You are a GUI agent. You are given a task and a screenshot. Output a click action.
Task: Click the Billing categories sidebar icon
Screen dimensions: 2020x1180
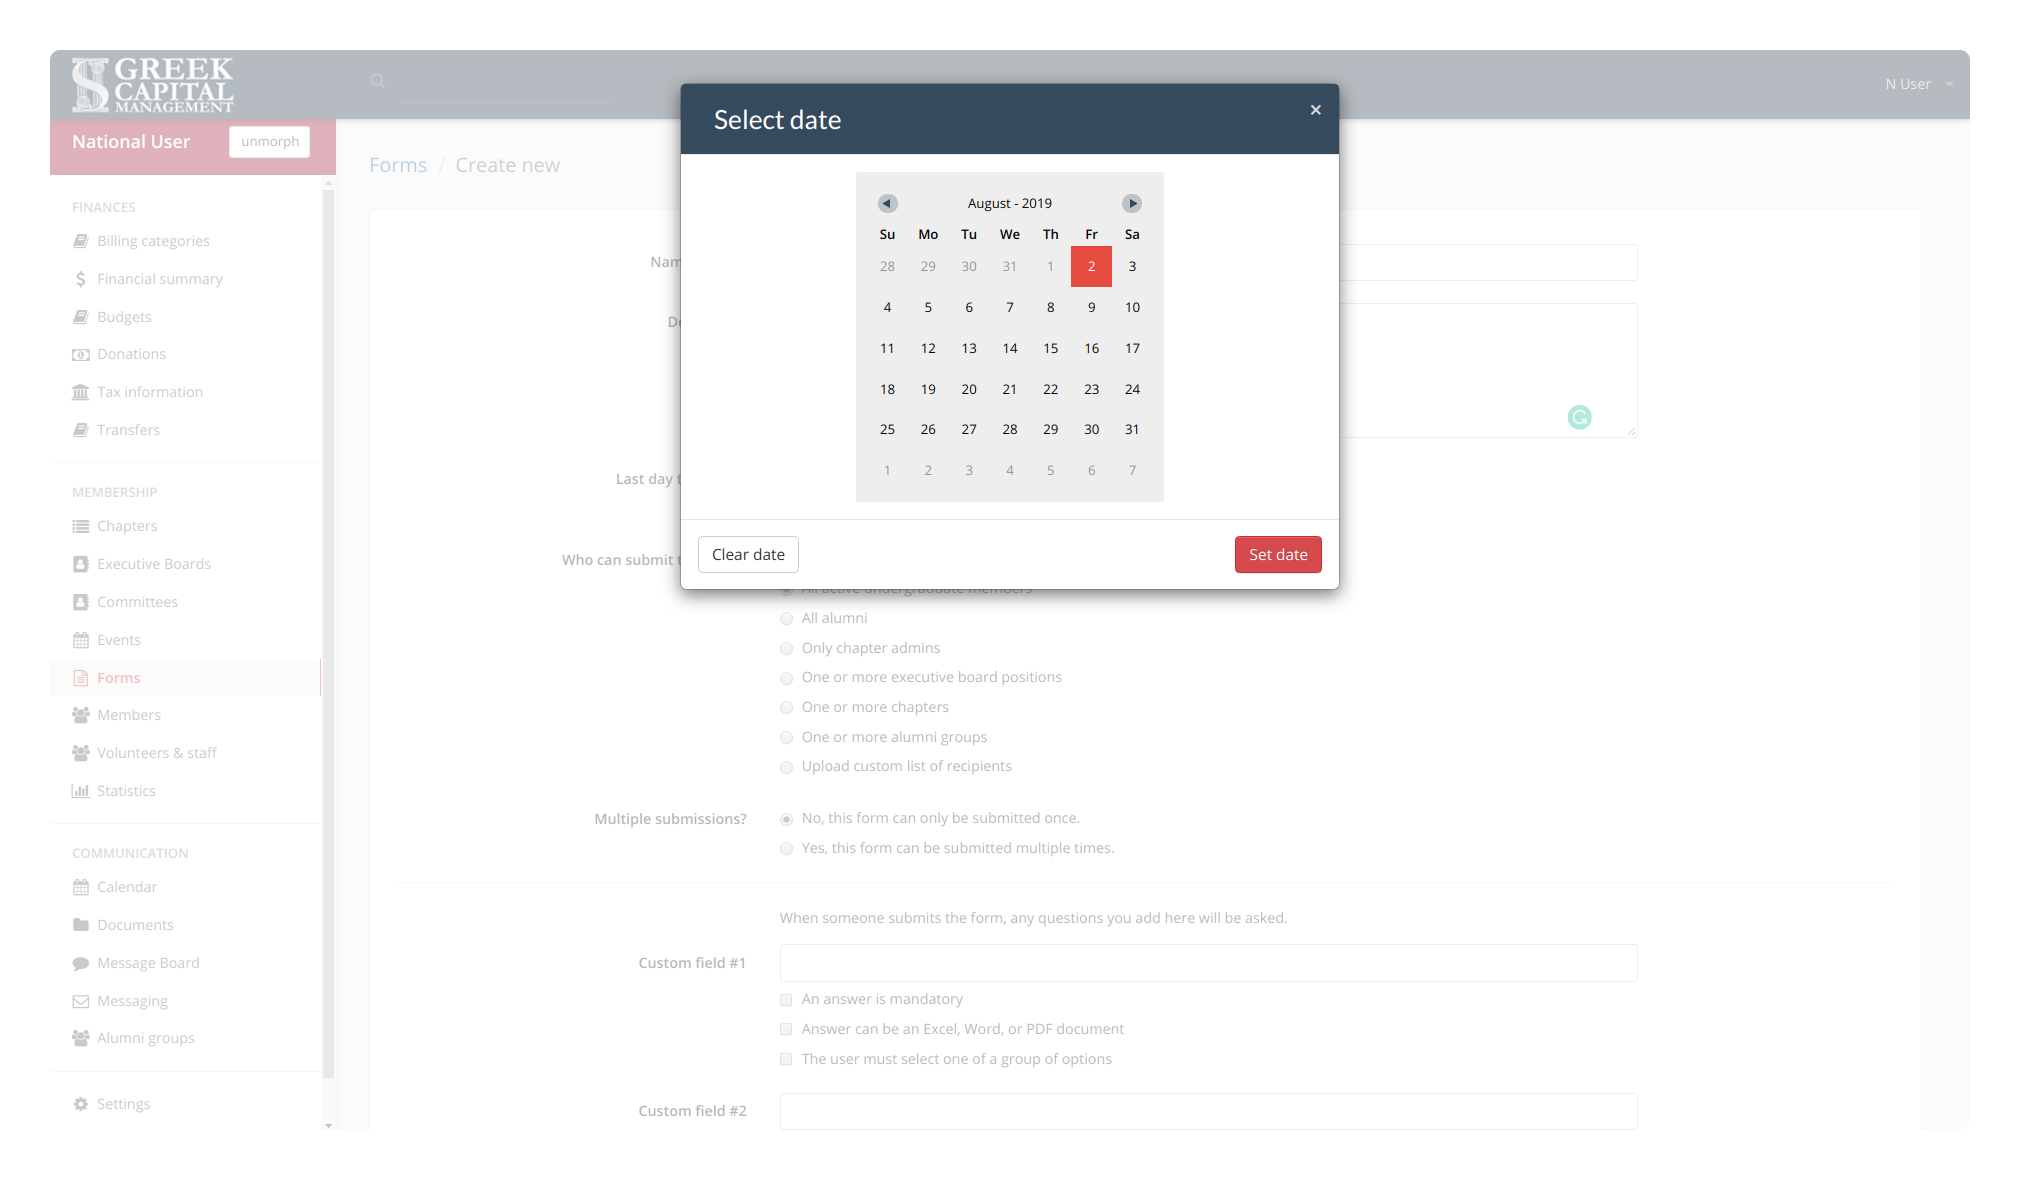coord(80,240)
